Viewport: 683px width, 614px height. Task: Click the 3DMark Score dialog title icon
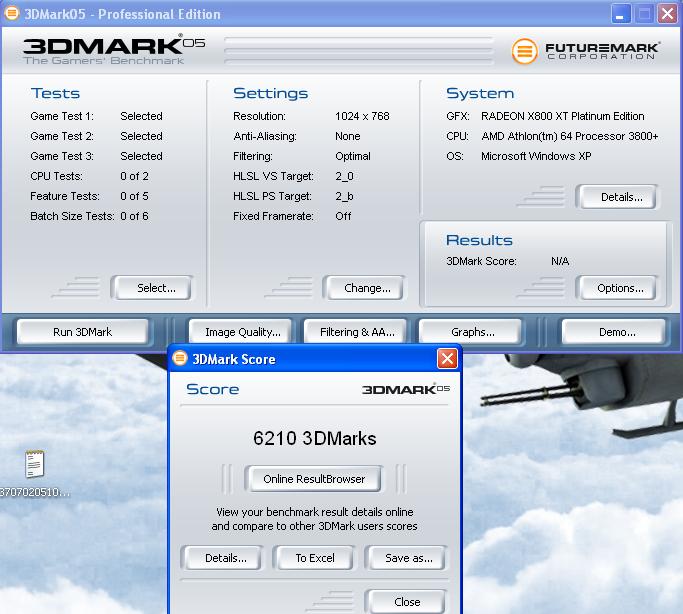pyautogui.click(x=179, y=358)
